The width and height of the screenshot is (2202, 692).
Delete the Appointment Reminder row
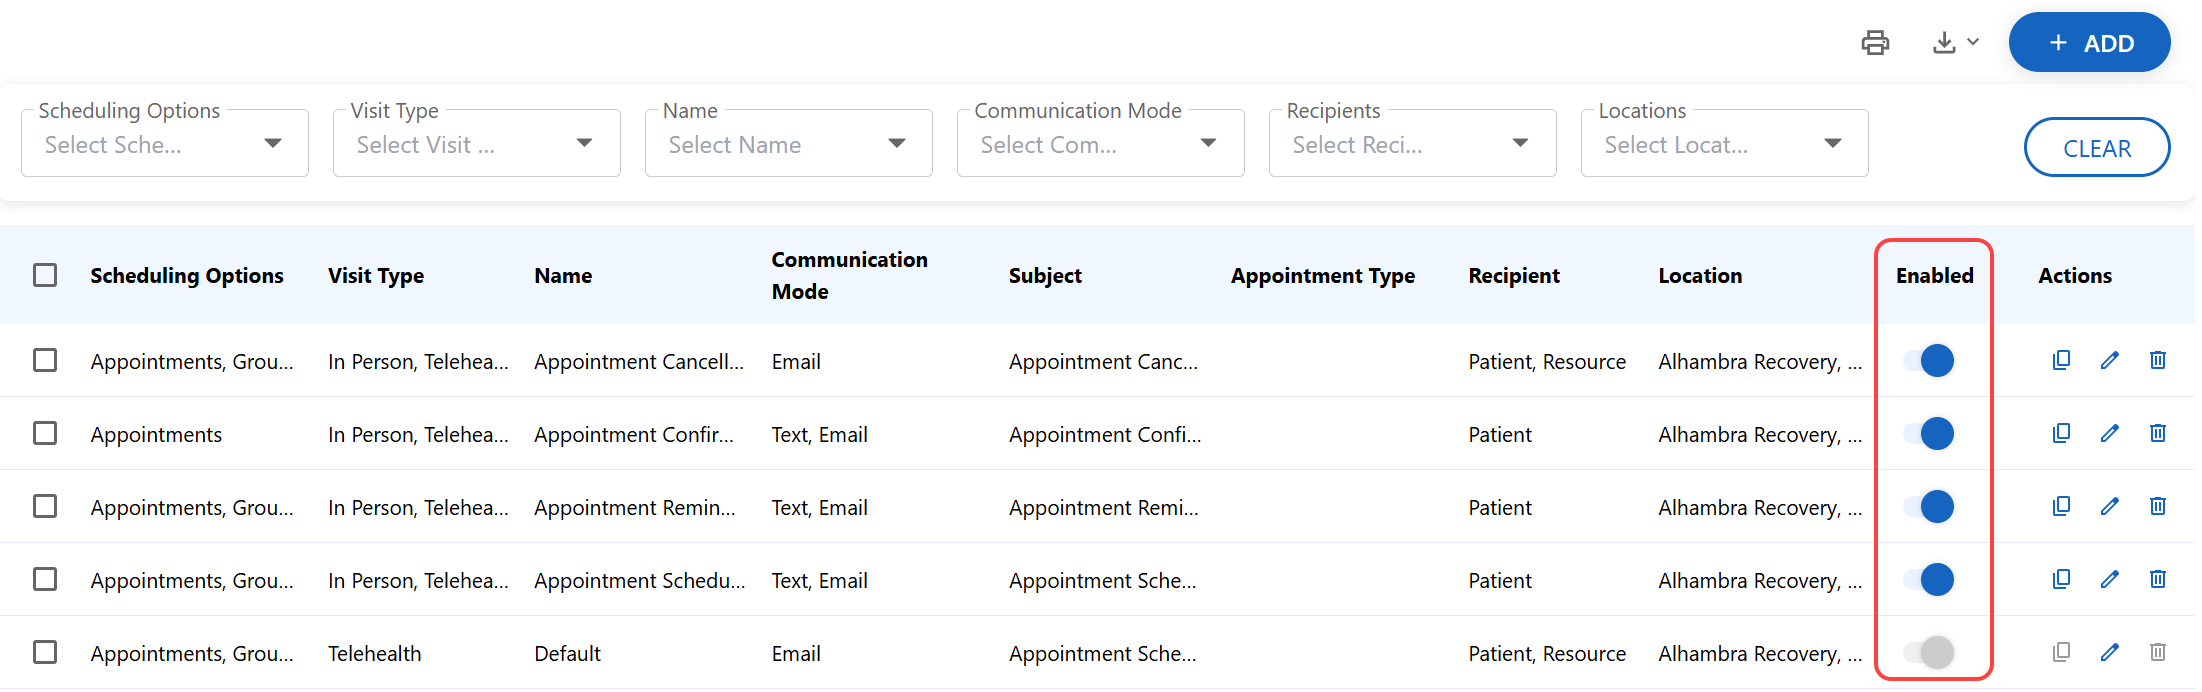point(2157,506)
